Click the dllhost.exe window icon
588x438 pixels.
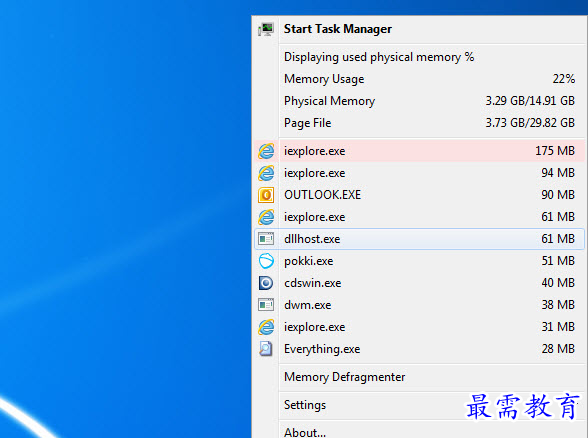pos(266,239)
